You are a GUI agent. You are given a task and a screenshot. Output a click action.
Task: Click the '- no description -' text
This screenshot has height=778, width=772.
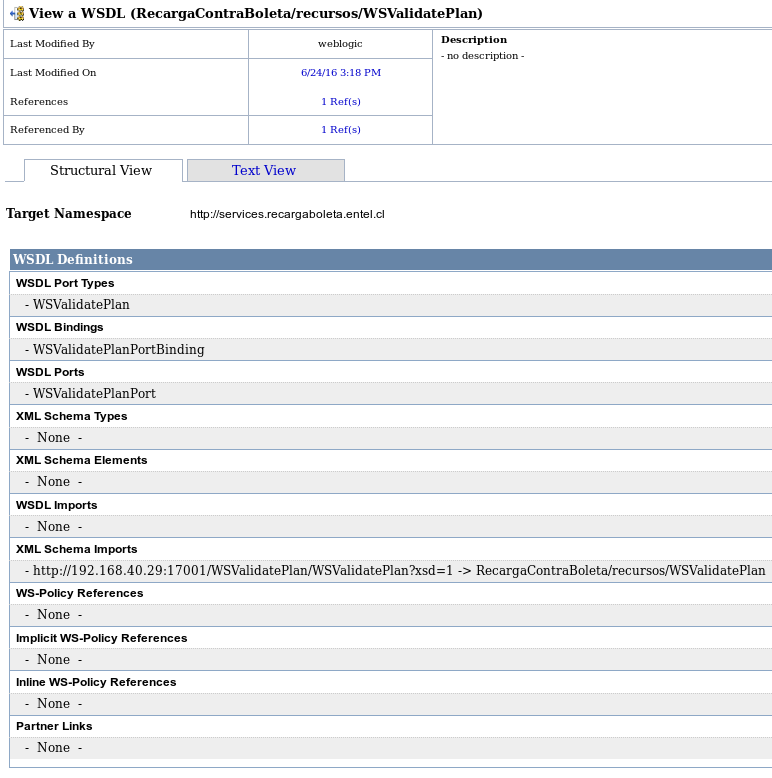(x=483, y=56)
